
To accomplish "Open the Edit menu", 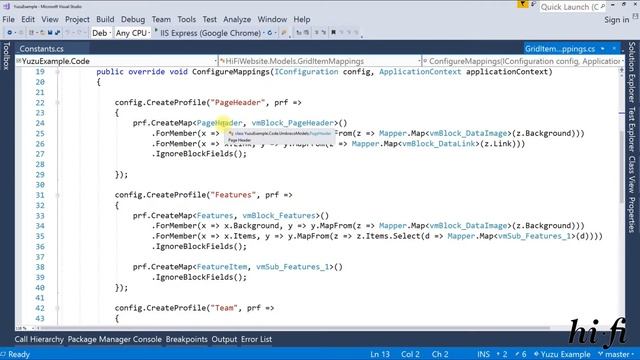I will click(28, 19).
